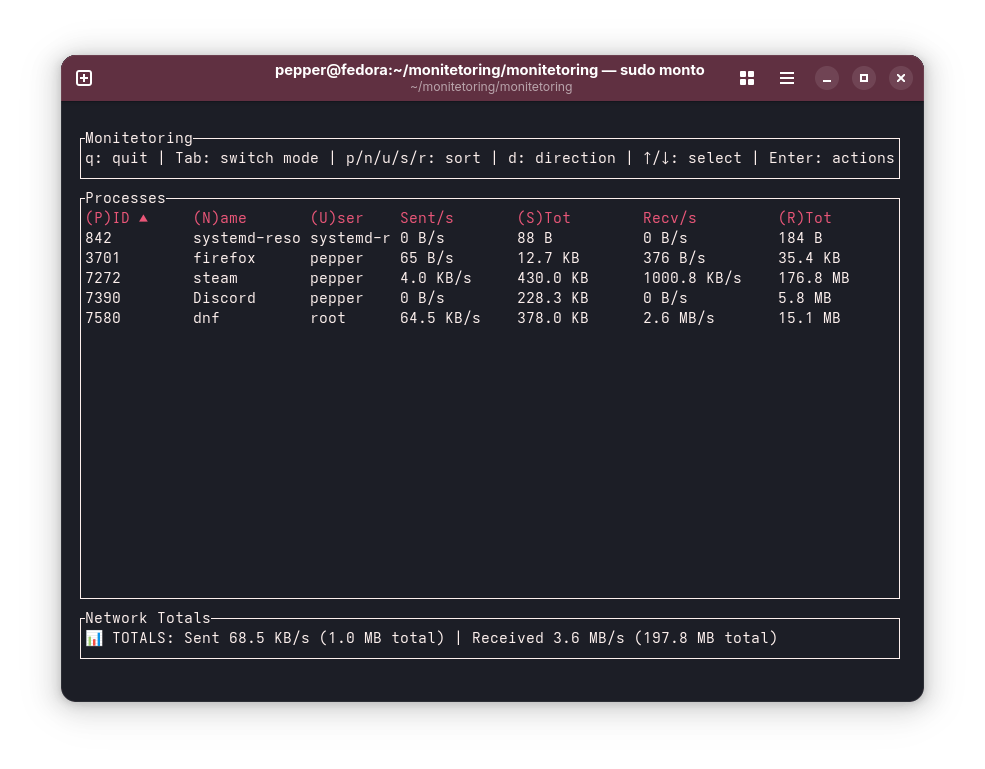Click Discord's 228.3 KB sent total

click(553, 298)
